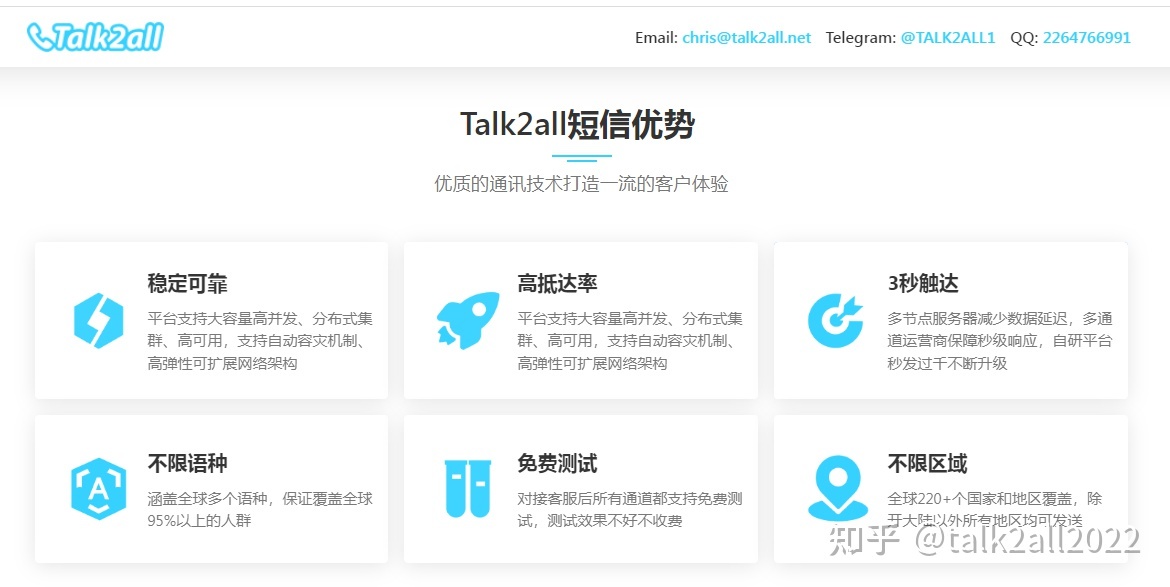The image size is (1170, 587).
Task: Click the description starting 全球220+个国家
Action: tap(995, 509)
